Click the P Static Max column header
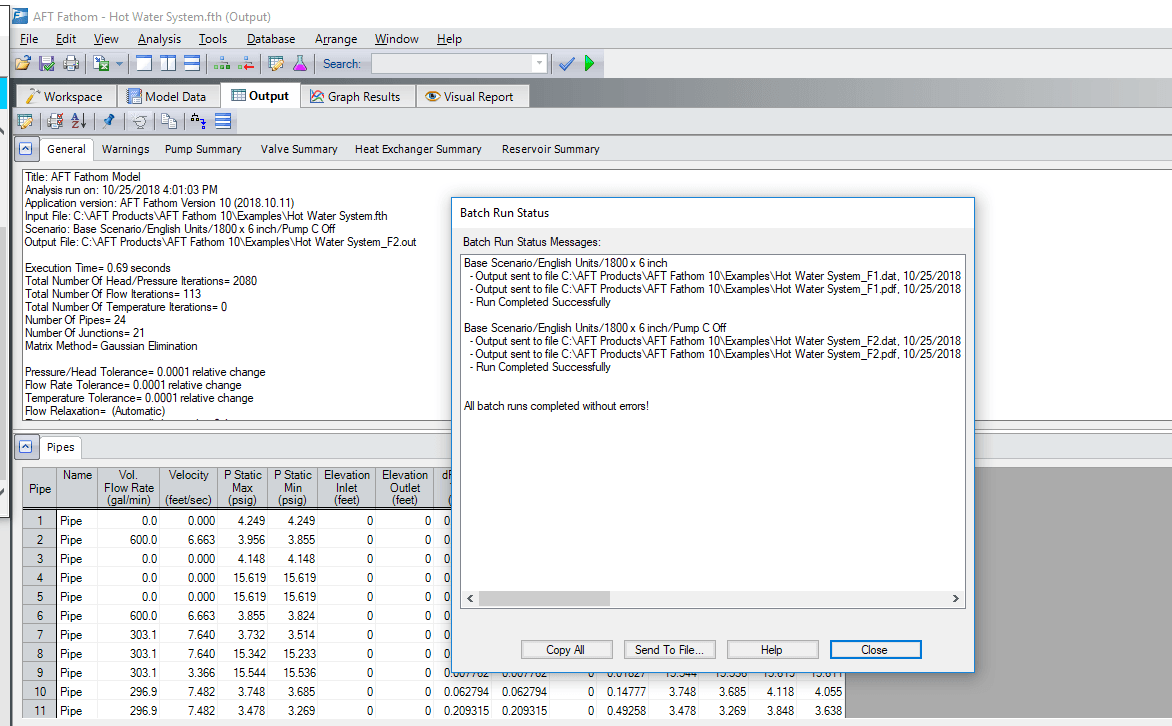 pos(243,487)
